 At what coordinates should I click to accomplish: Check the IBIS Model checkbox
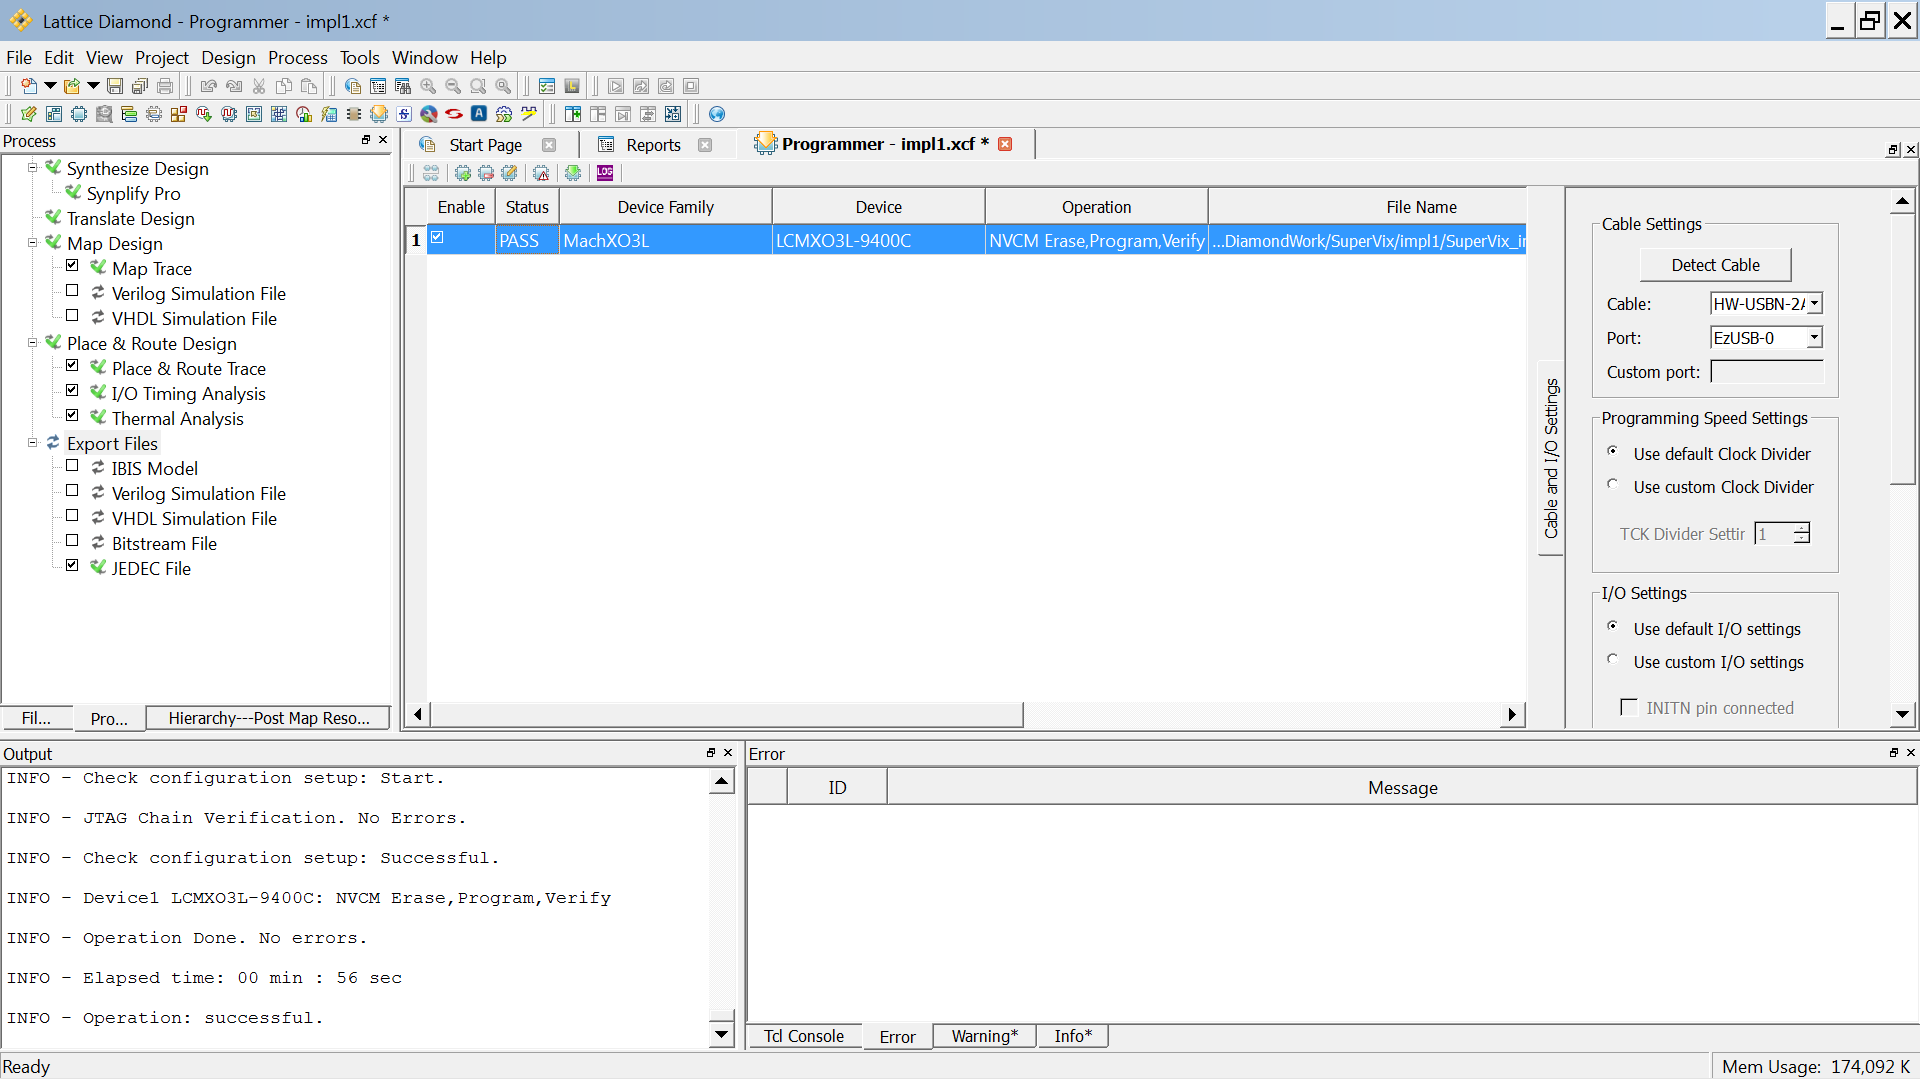(72, 466)
